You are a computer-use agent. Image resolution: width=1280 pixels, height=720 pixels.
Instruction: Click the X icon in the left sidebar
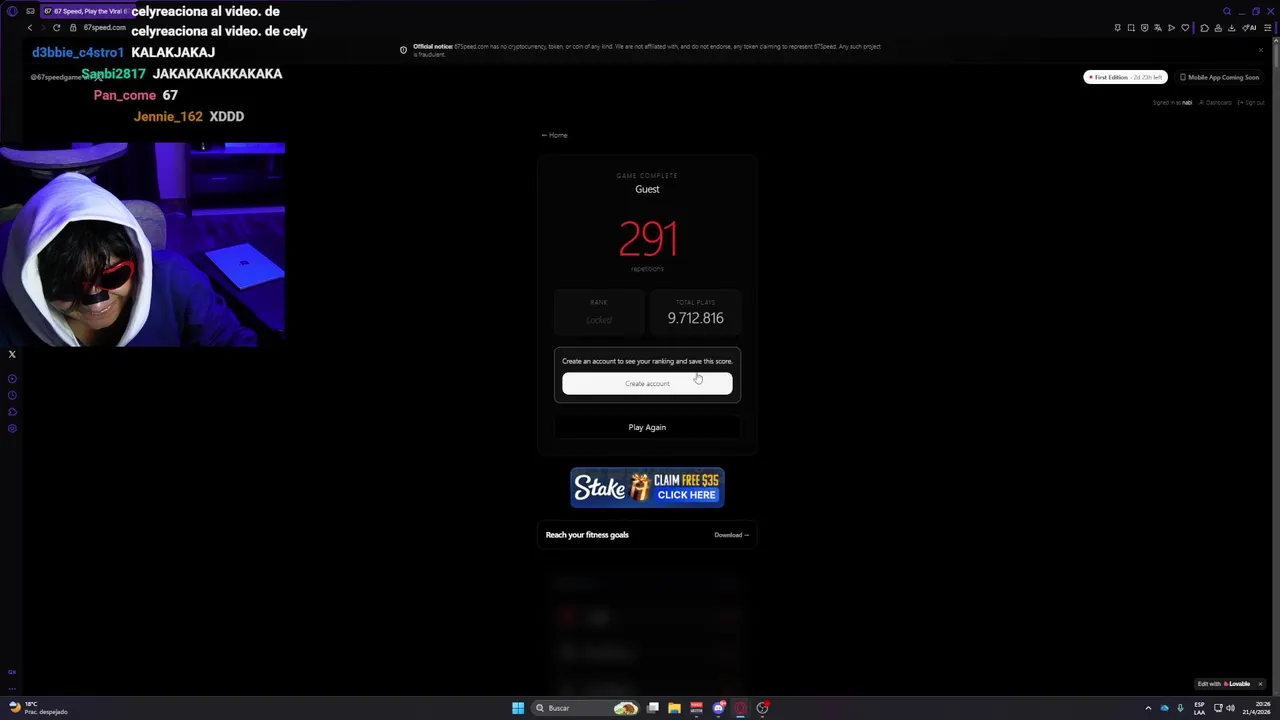click(12, 354)
